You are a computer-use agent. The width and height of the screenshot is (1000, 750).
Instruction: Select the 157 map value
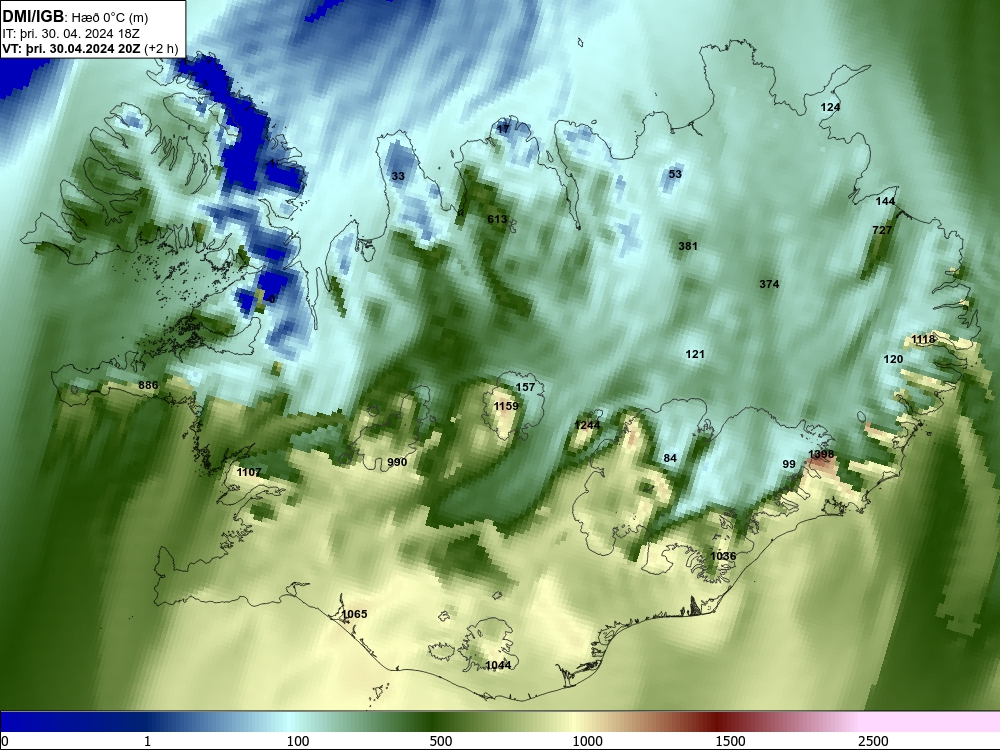[525, 387]
